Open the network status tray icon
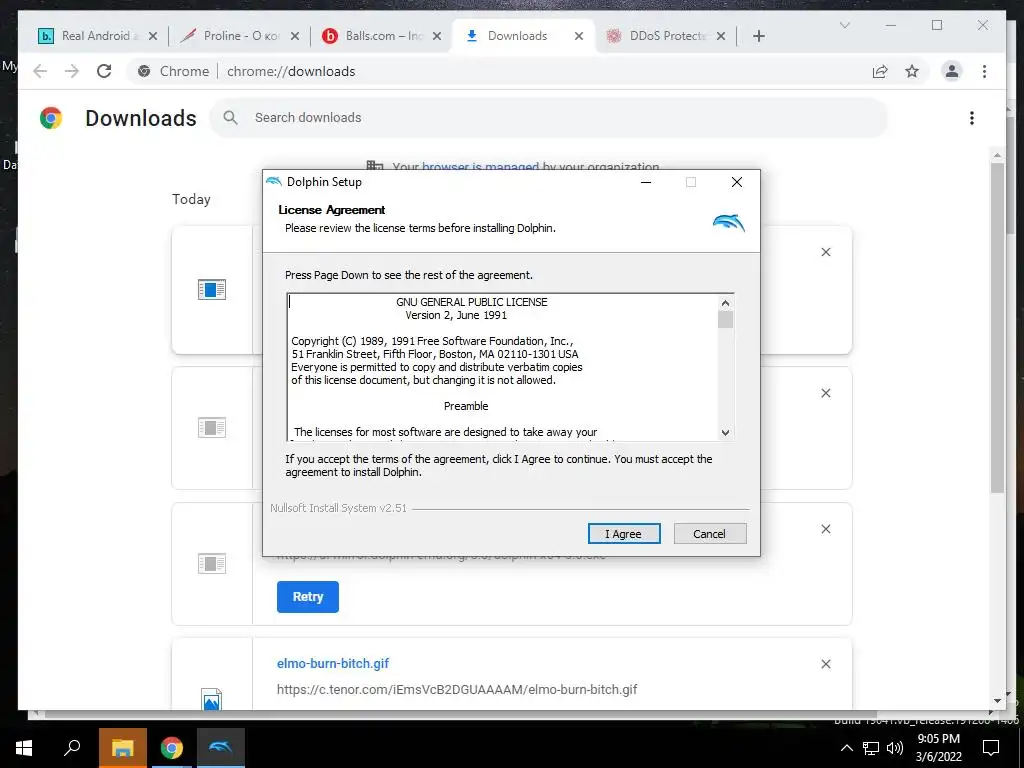Screen dimensions: 1024x768 pos(871,748)
